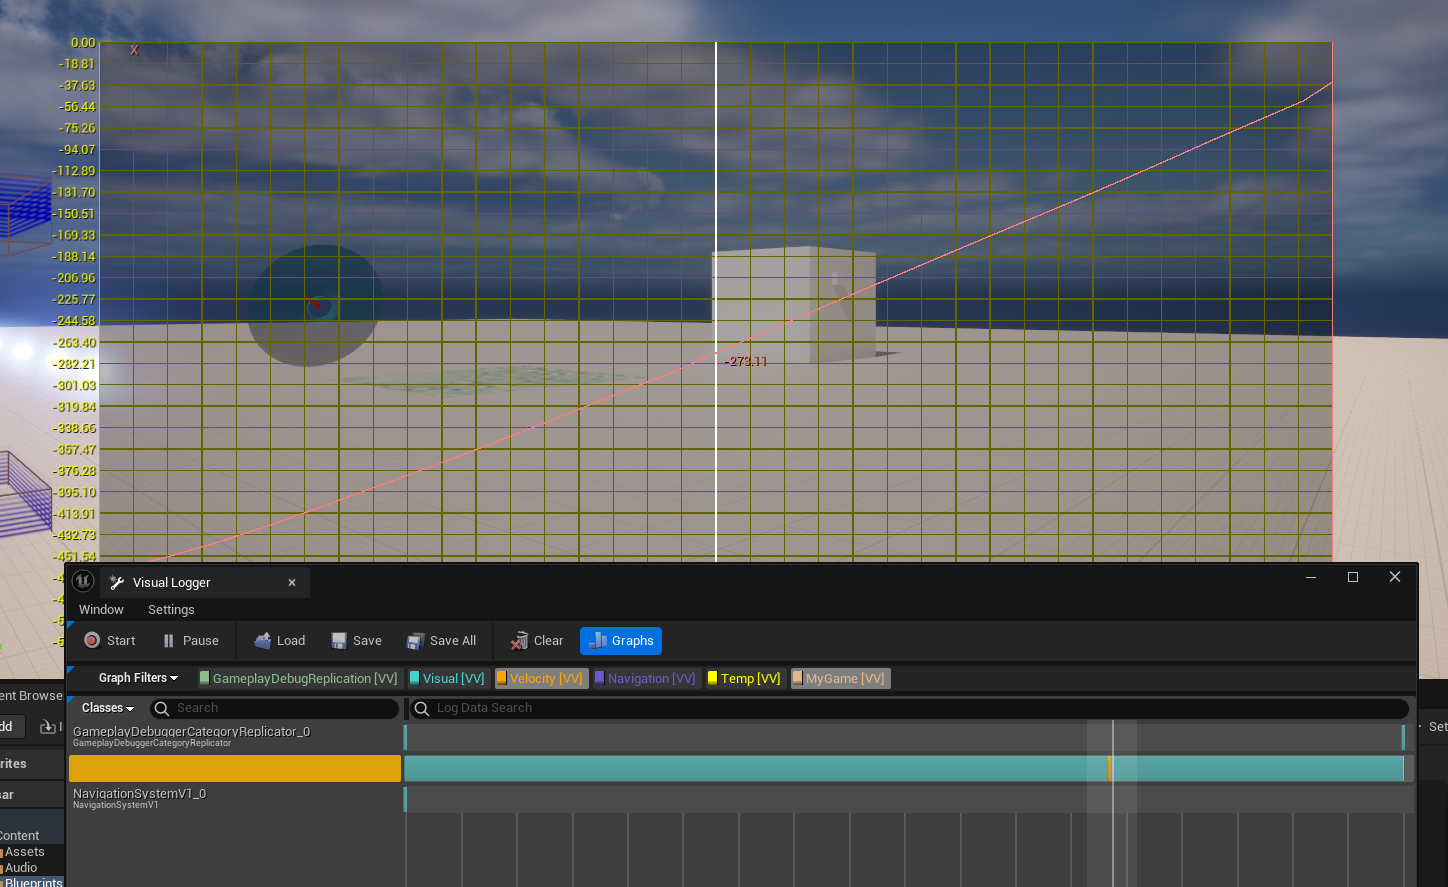Clear the Visual Logger data

click(x=537, y=641)
